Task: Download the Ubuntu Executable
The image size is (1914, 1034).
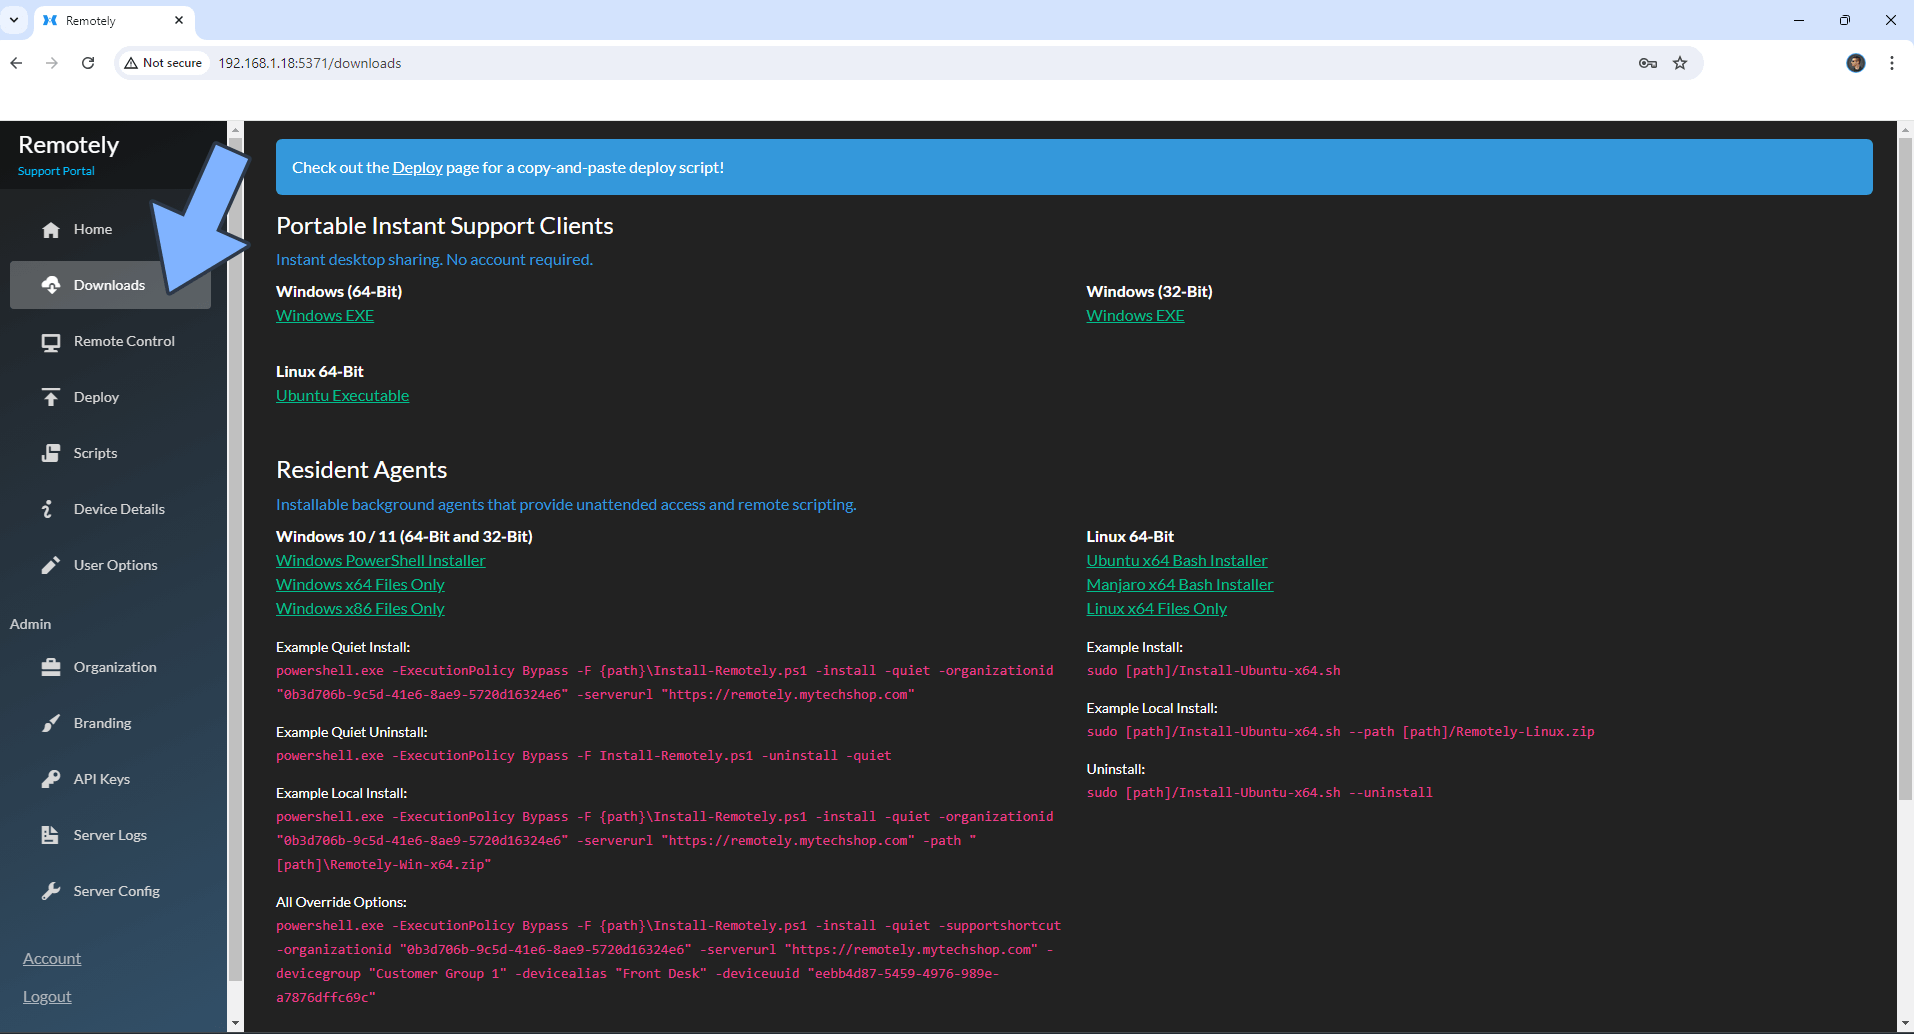Action: tap(342, 395)
